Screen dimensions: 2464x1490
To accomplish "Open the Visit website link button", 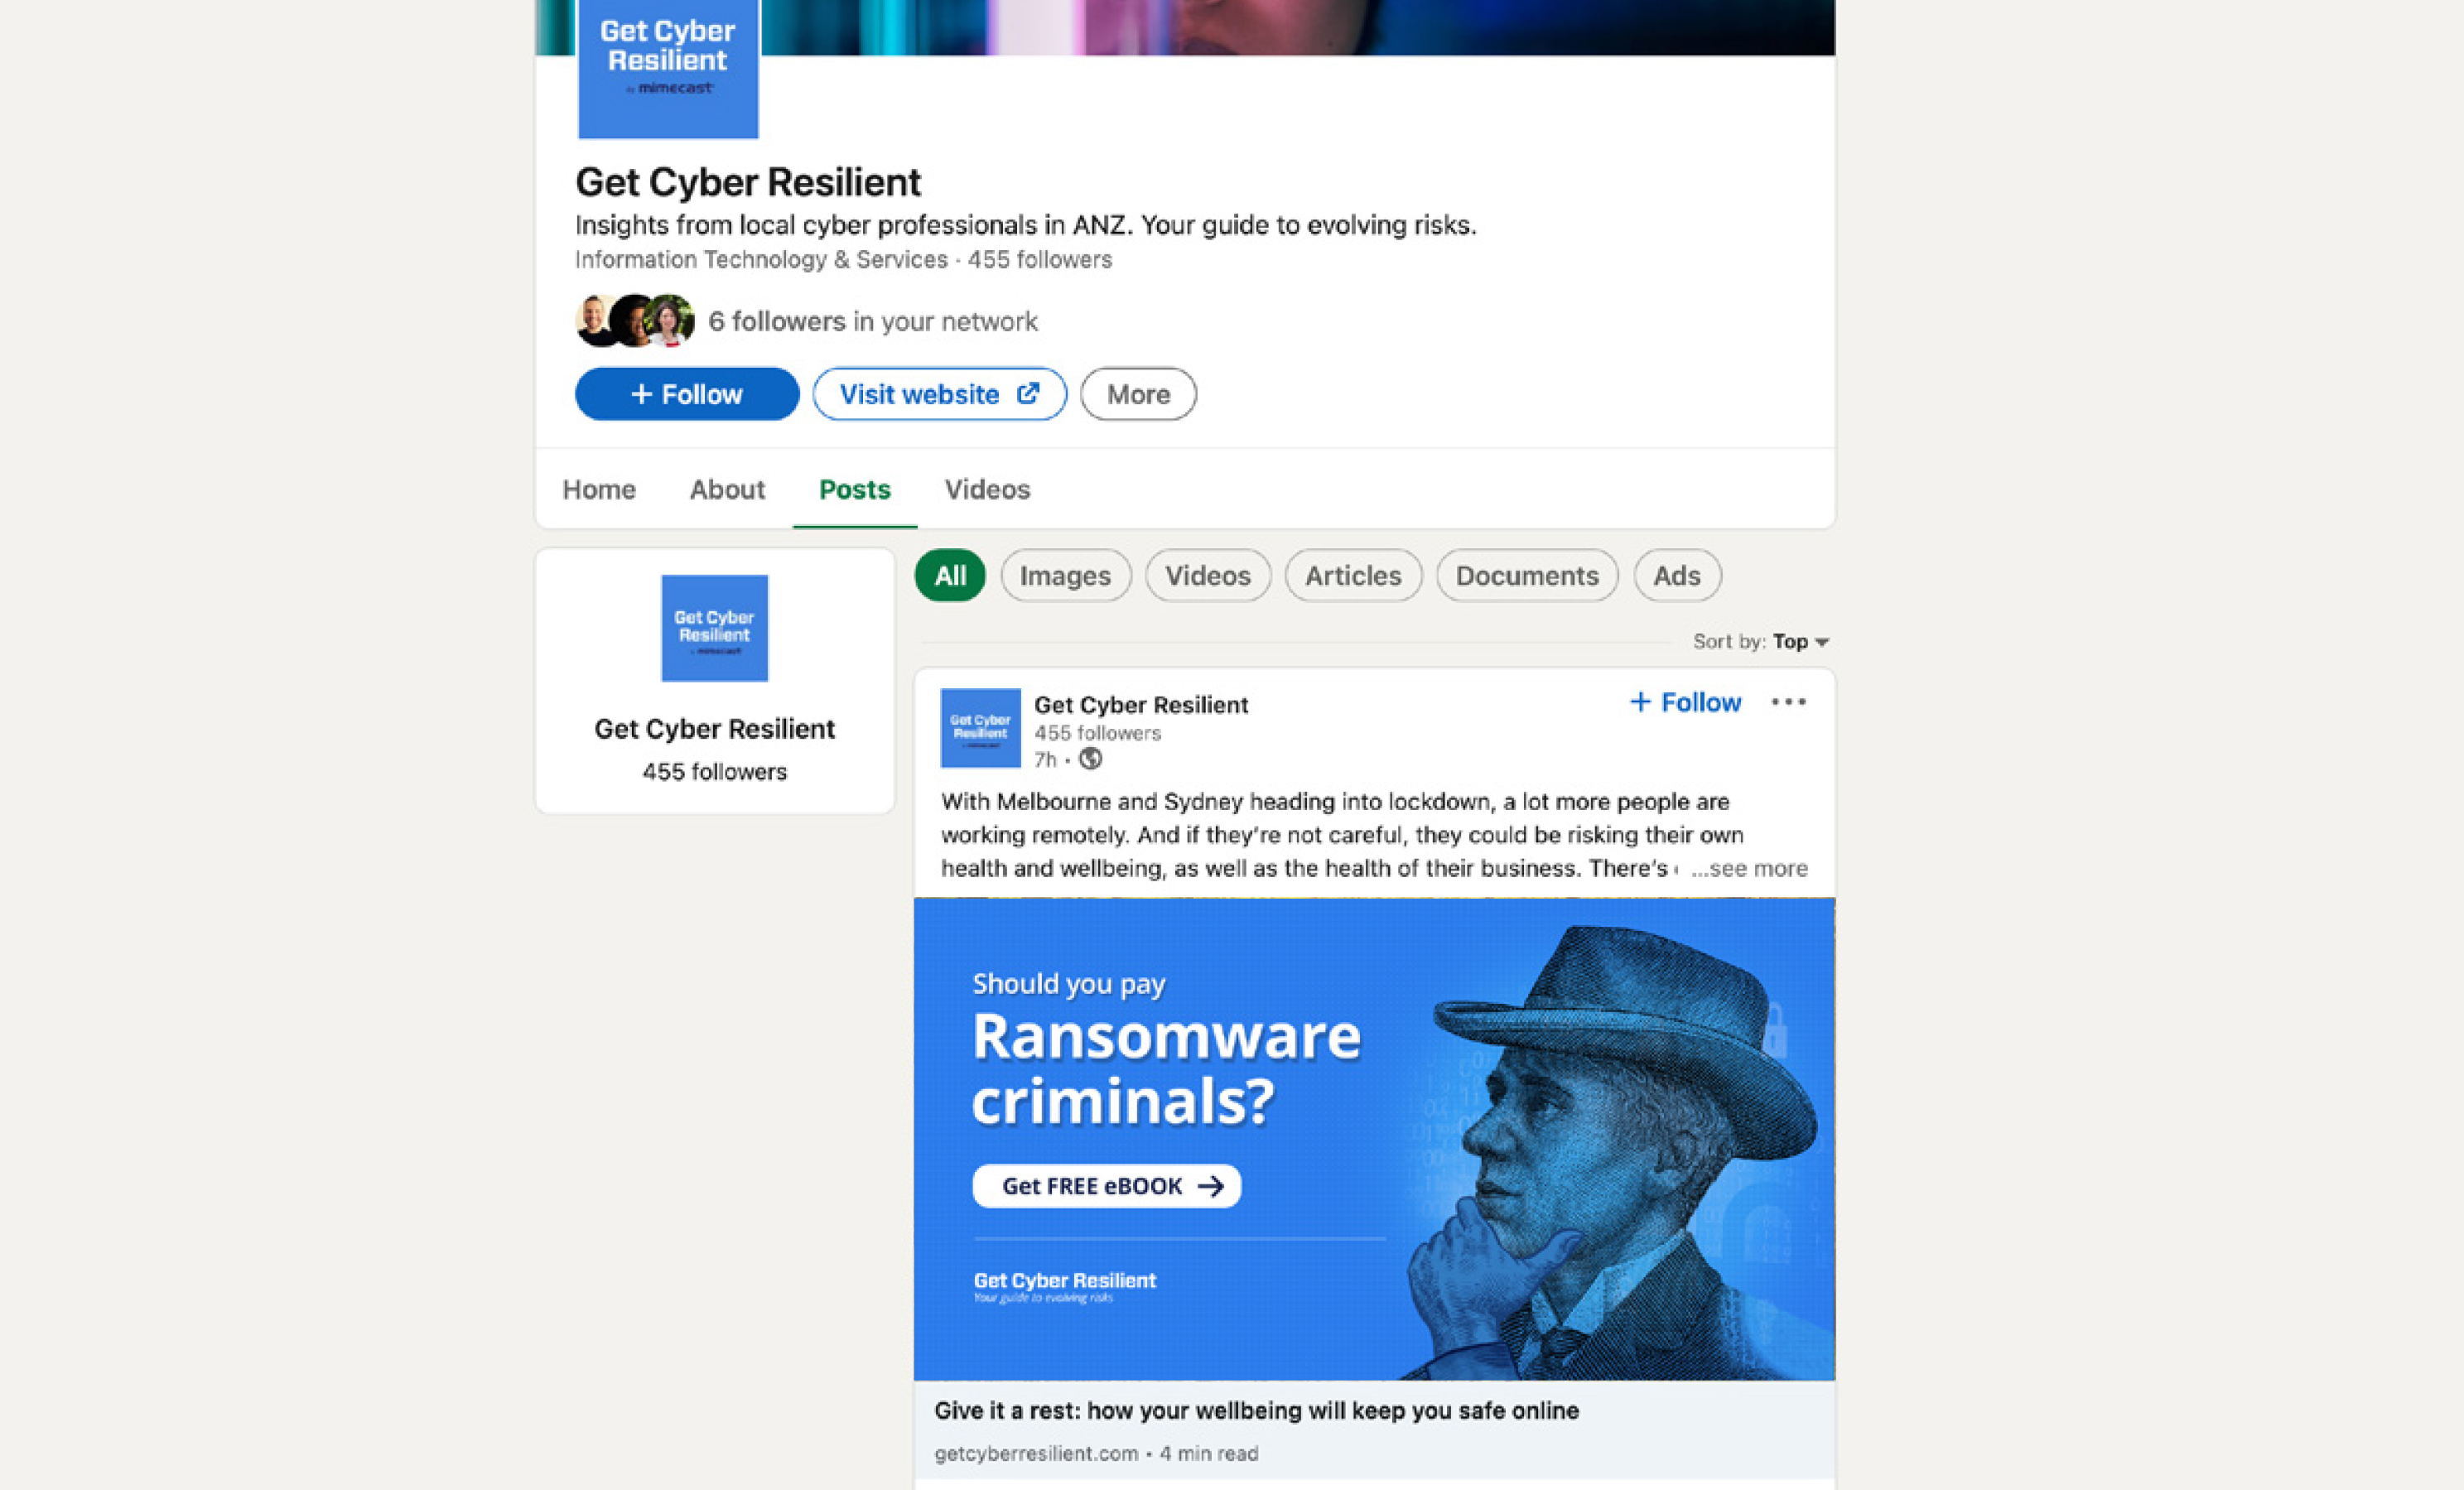I will [939, 394].
